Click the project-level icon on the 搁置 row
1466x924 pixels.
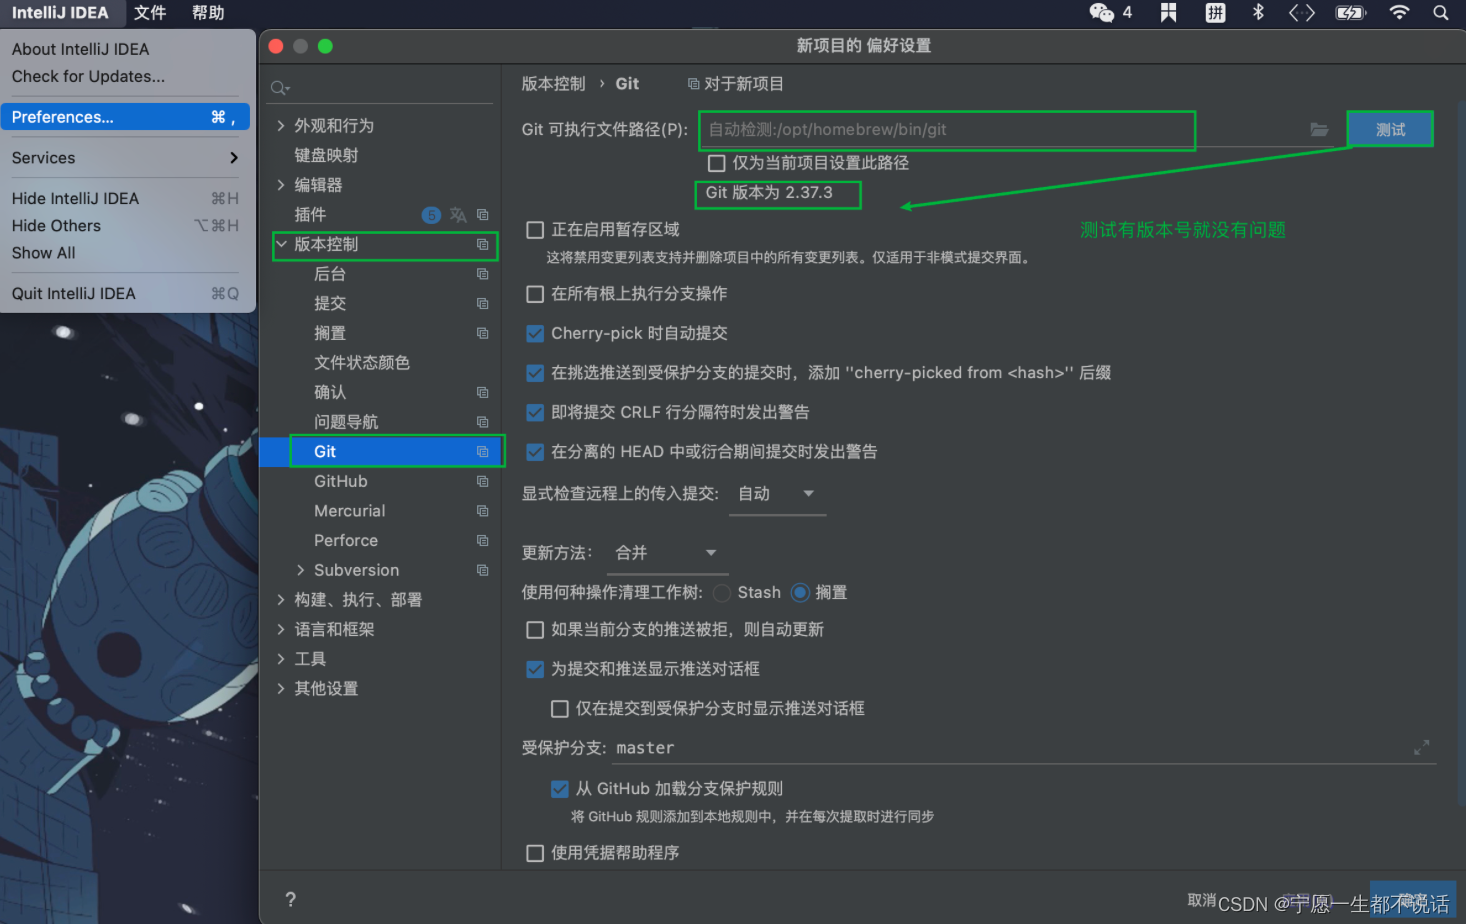pos(482,333)
